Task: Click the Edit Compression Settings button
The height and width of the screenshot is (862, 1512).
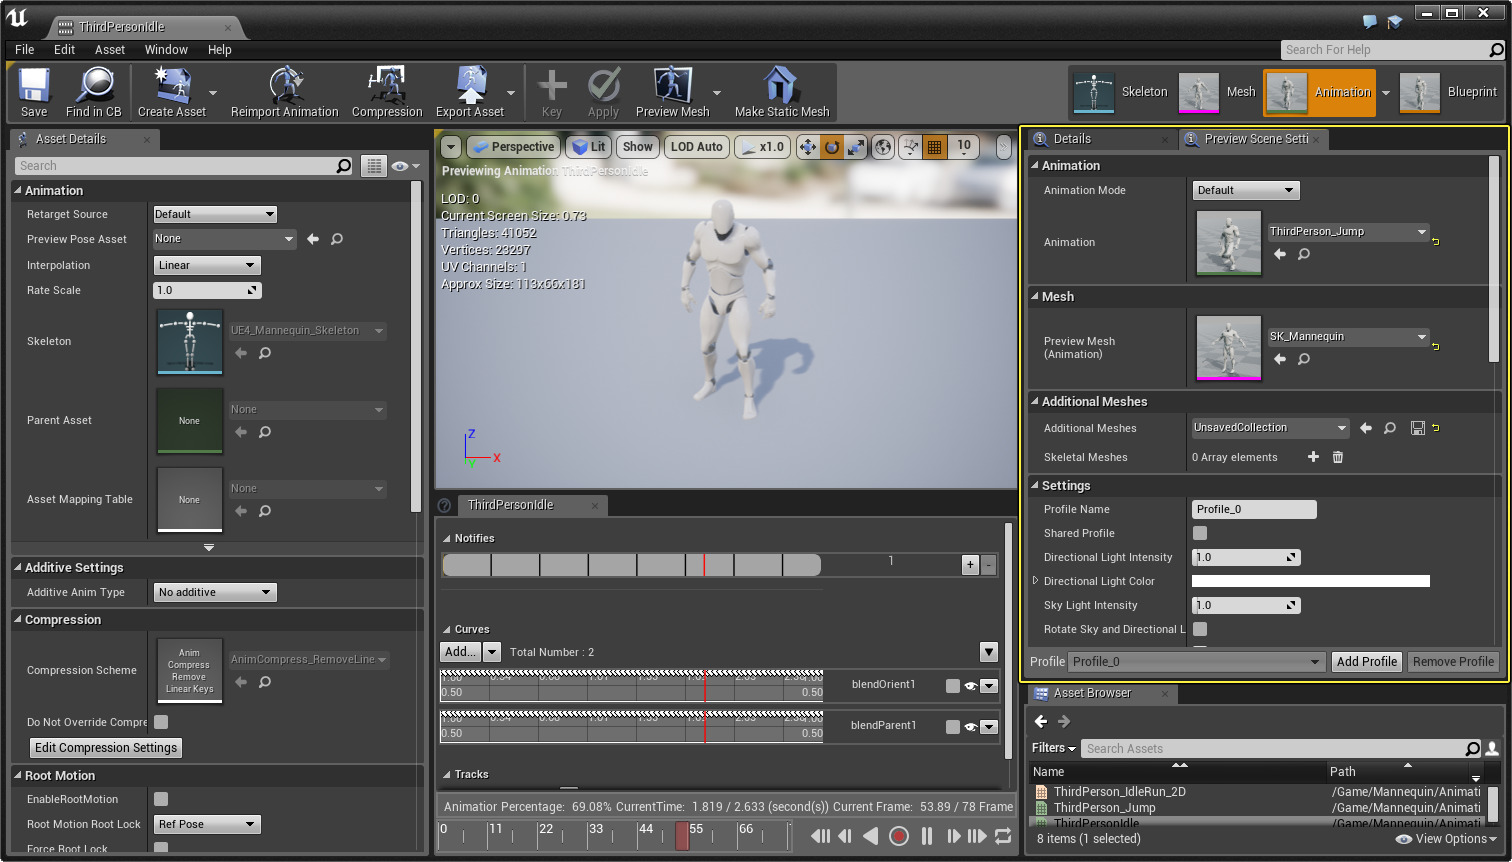Action: point(105,747)
